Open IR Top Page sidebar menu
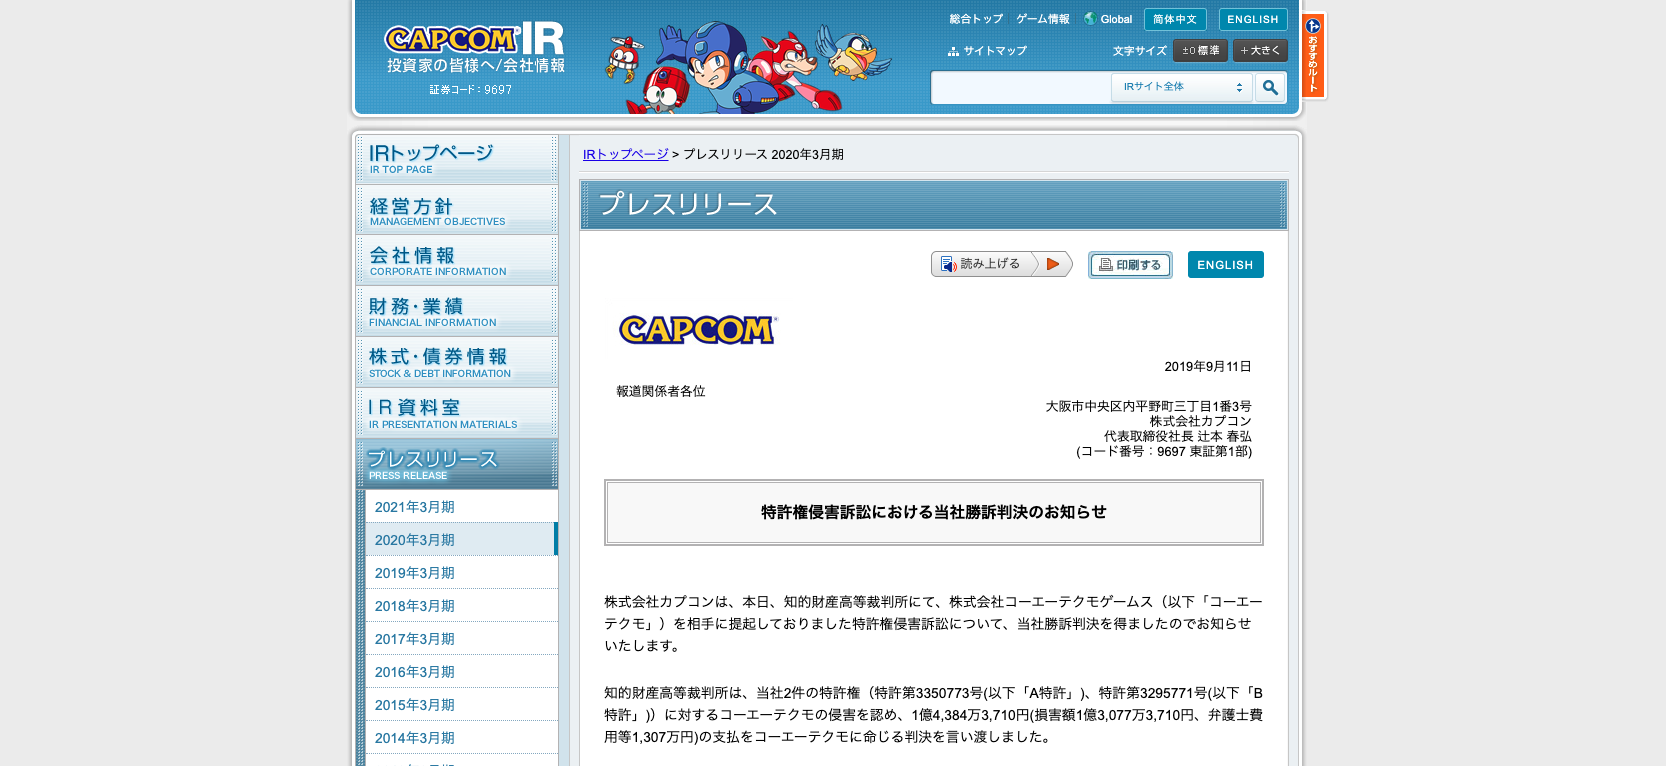Viewport: 1666px width, 766px height. coord(457,159)
